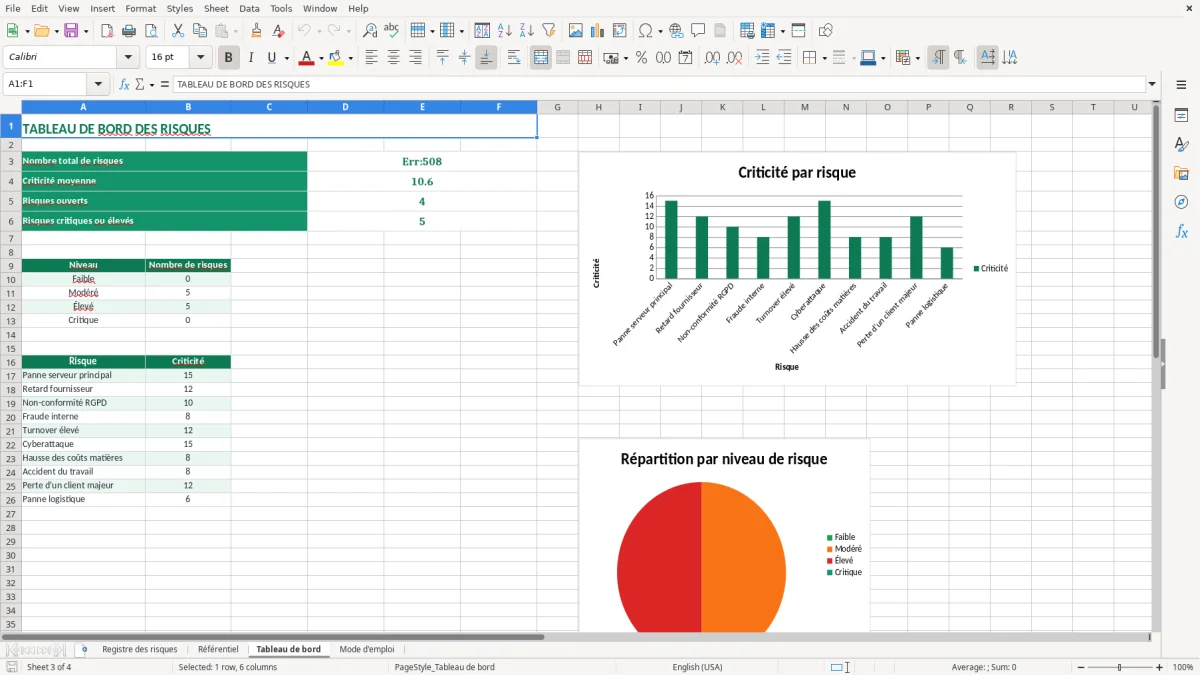Open the Sidebar Styles icon
Viewport: 1200px width, 675px height.
point(1181,145)
